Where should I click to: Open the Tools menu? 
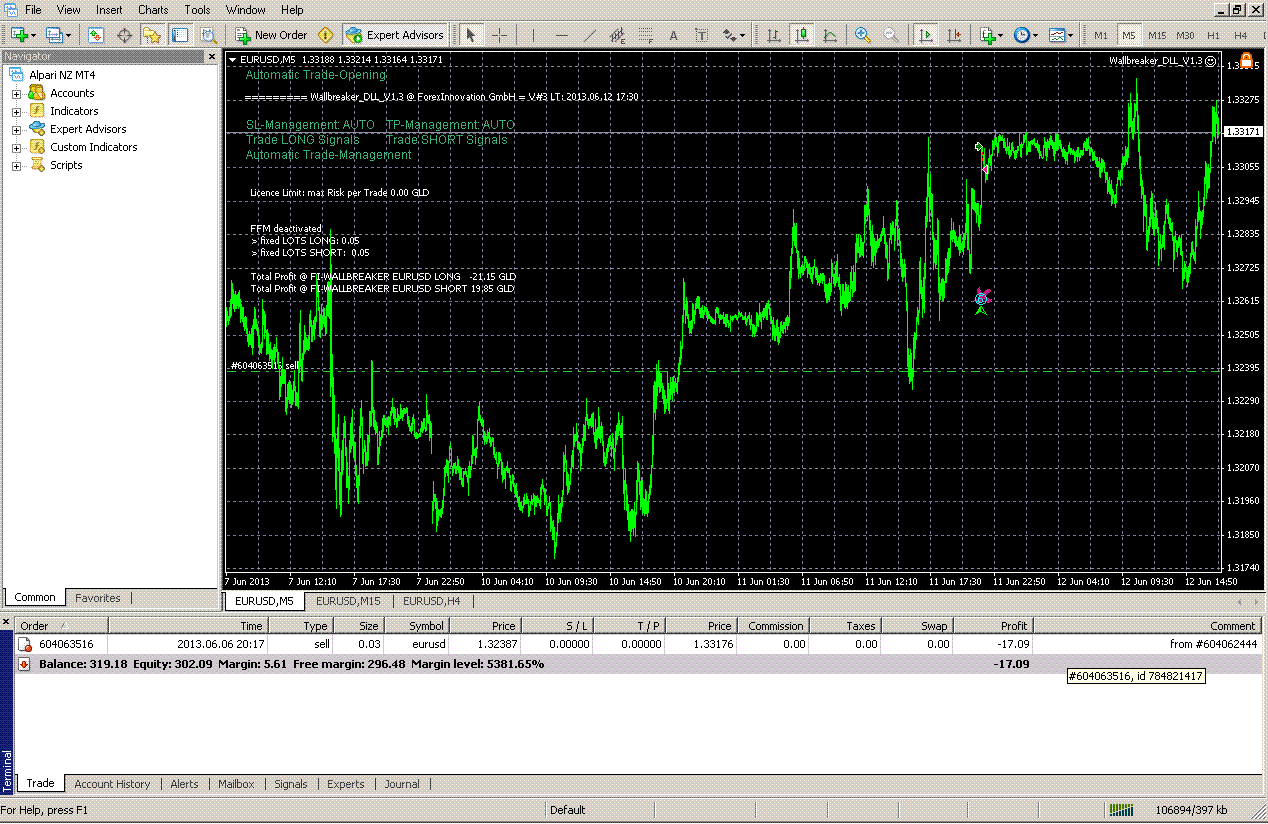tap(197, 9)
